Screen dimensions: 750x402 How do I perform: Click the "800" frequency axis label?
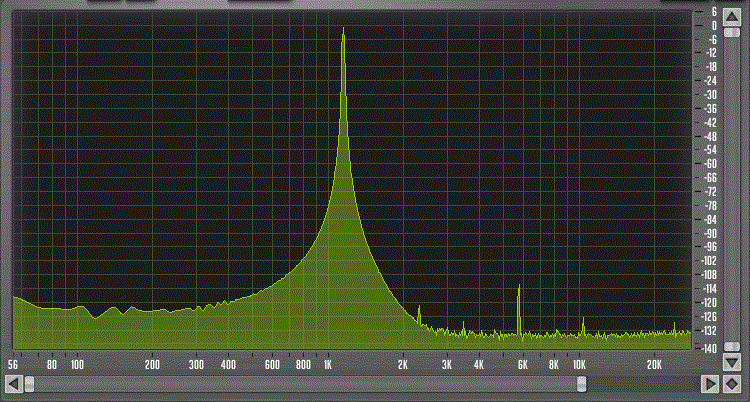[303, 365]
